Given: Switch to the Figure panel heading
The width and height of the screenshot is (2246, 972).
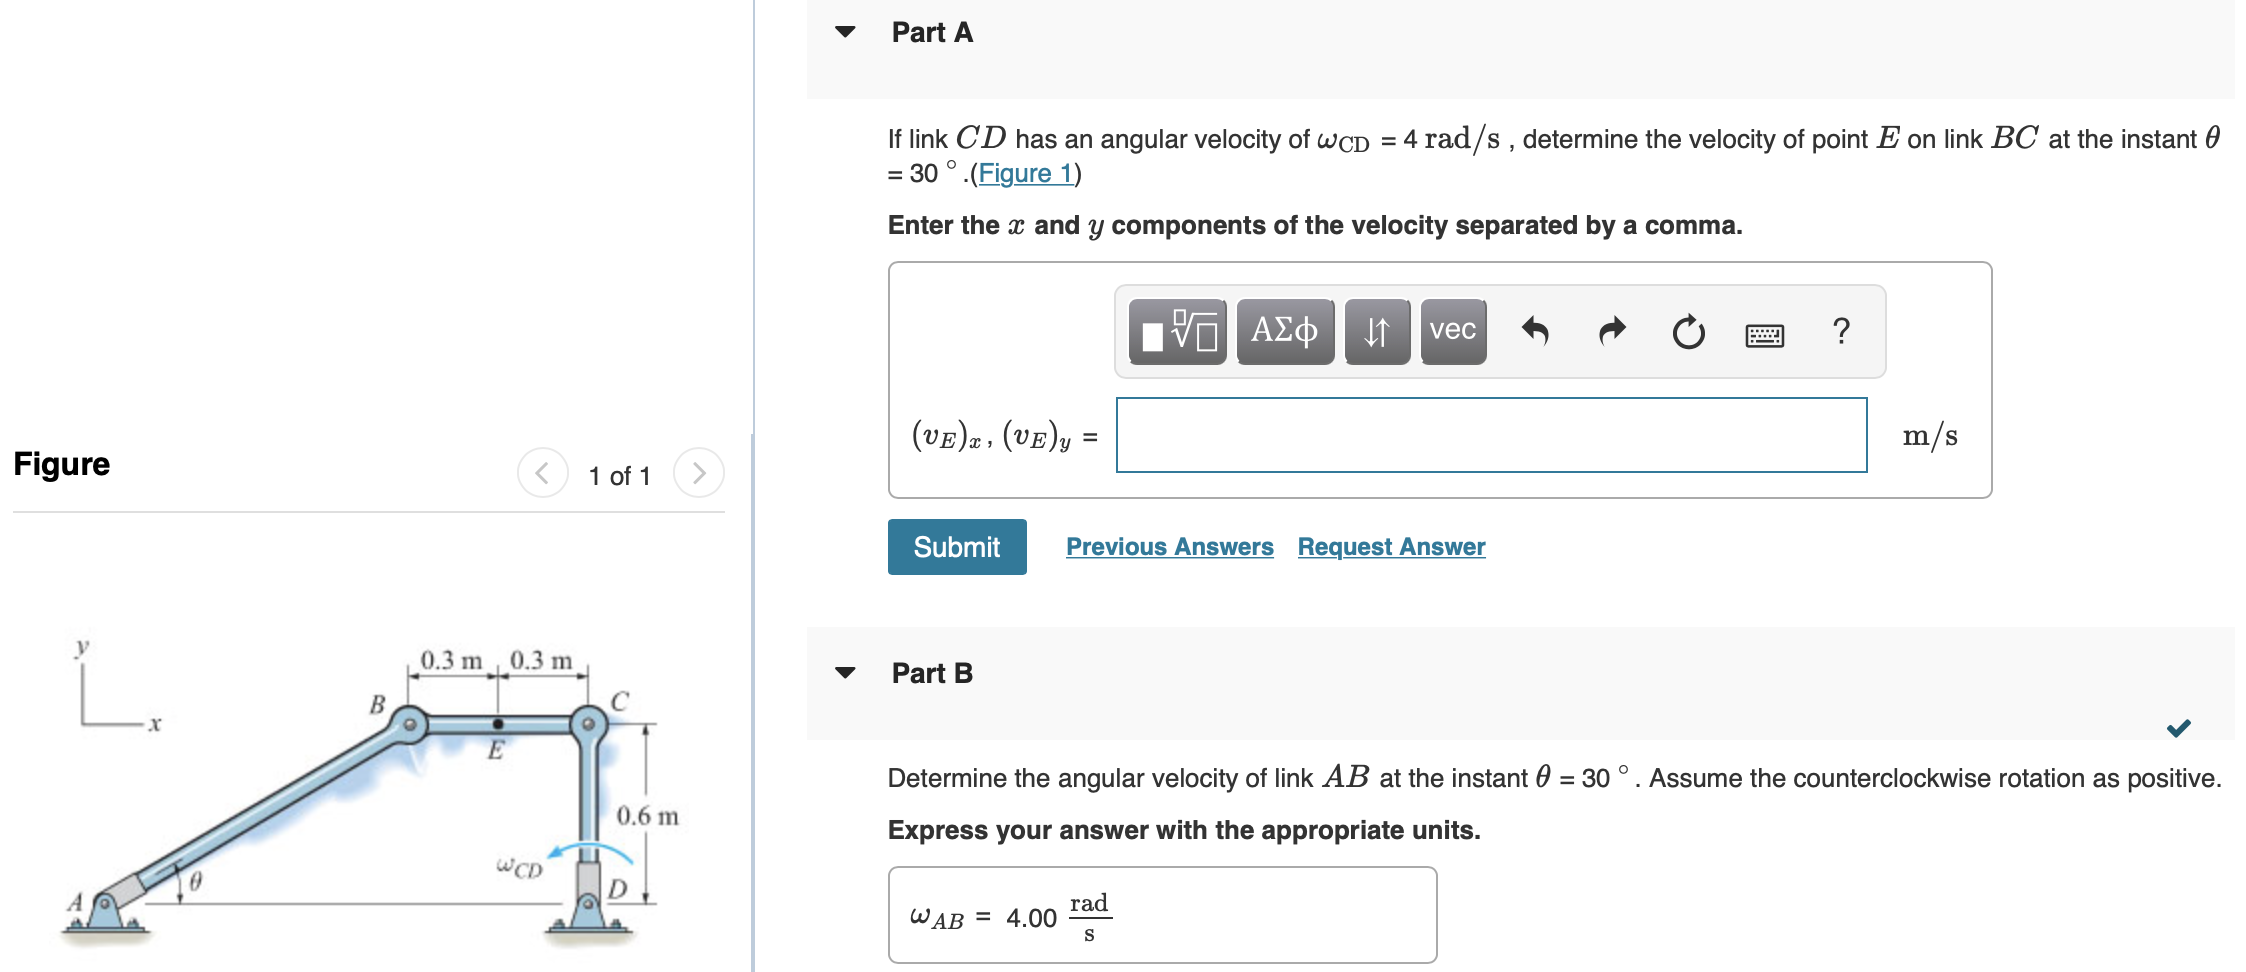Looking at the screenshot, I should coord(61,463).
